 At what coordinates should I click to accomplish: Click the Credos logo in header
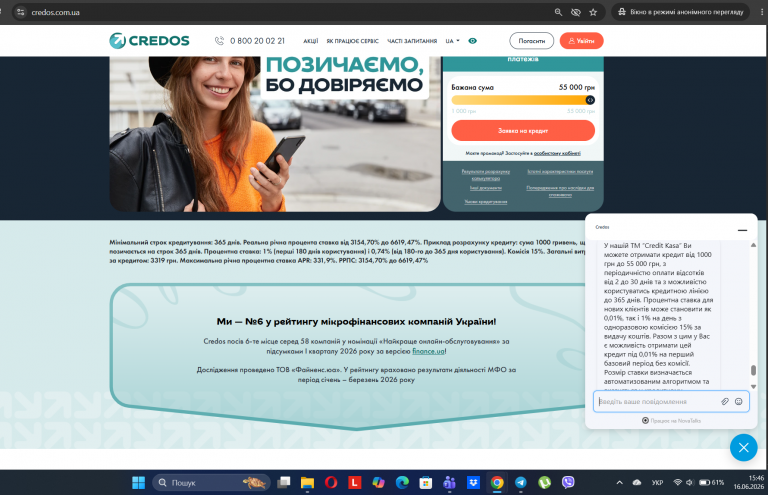coord(149,41)
